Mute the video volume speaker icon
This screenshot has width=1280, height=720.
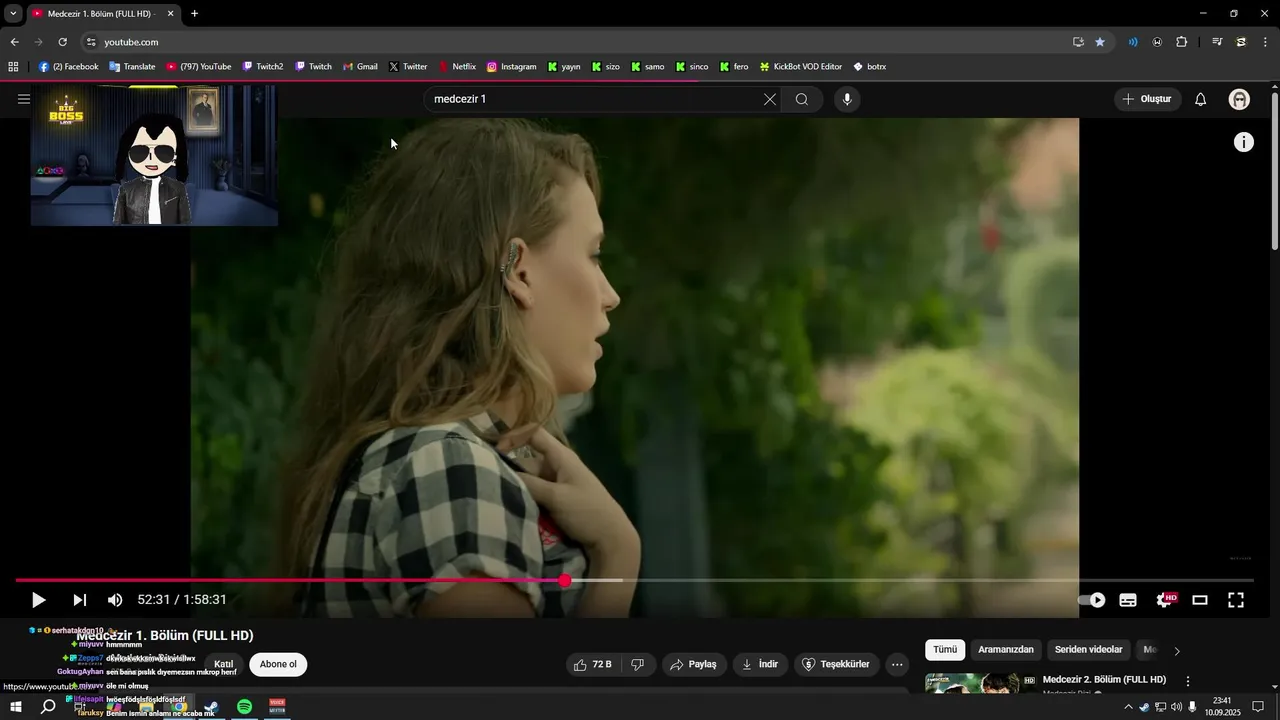(115, 600)
